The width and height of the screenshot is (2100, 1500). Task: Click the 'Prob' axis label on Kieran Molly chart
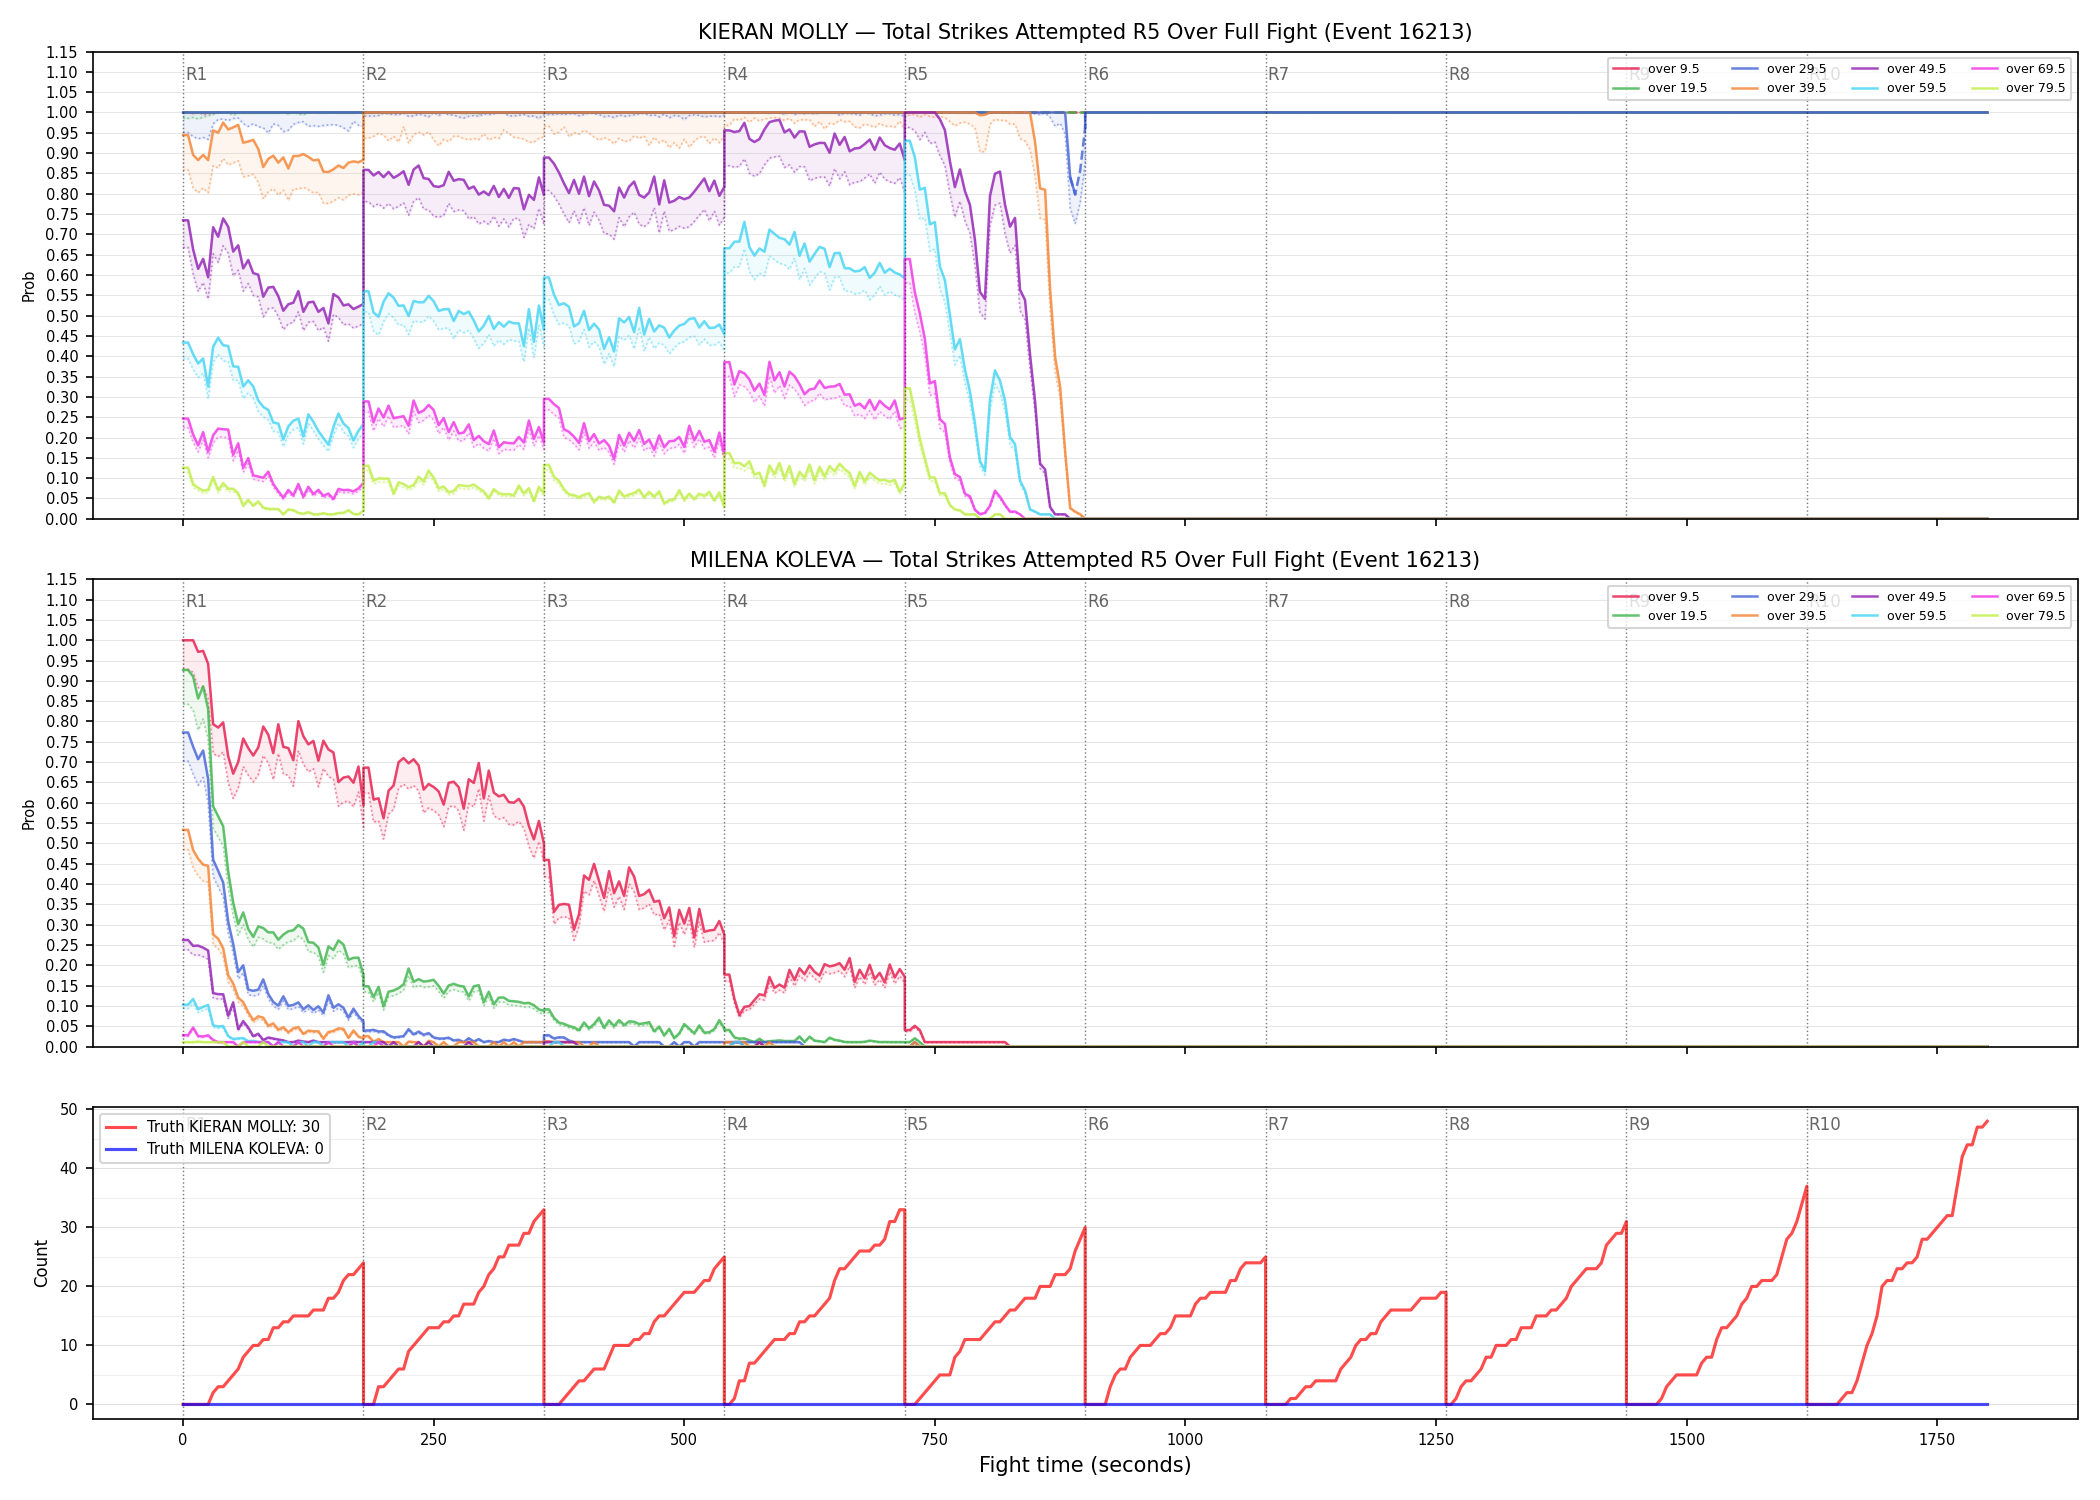coord(29,286)
